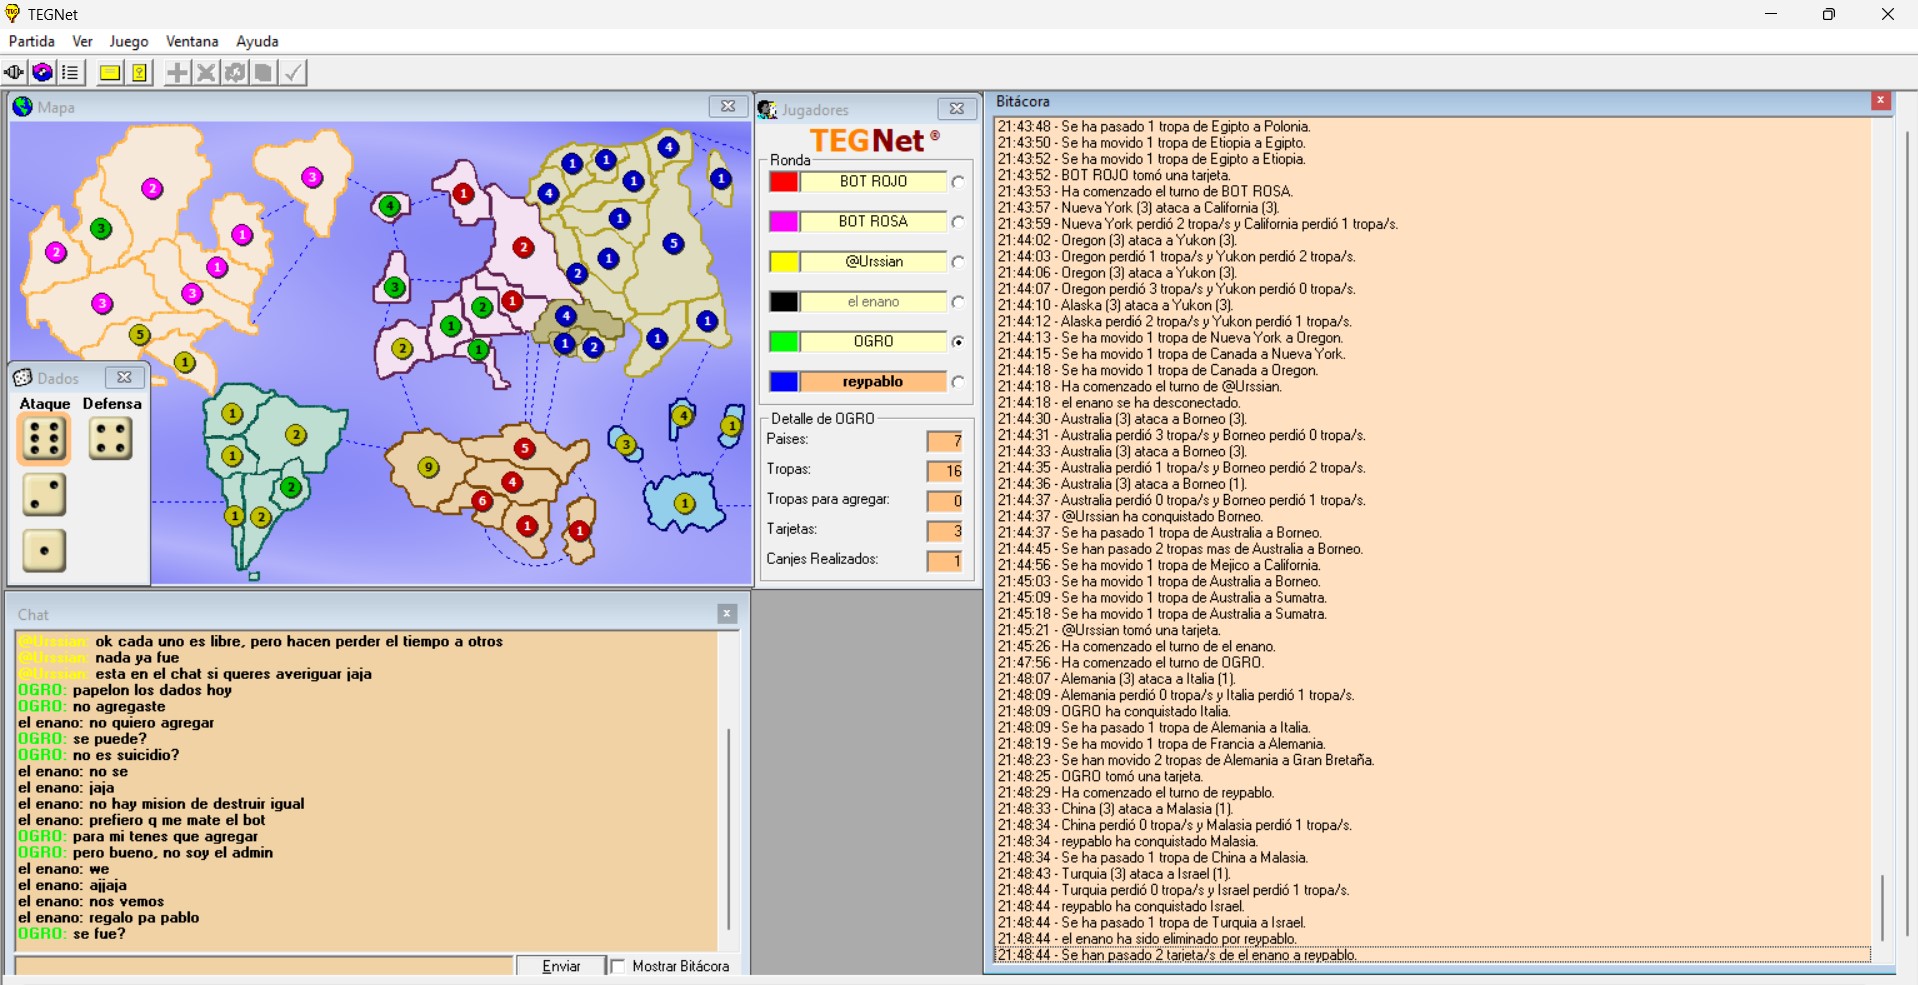Click the Enviar button
1918x985 pixels.
(561, 966)
